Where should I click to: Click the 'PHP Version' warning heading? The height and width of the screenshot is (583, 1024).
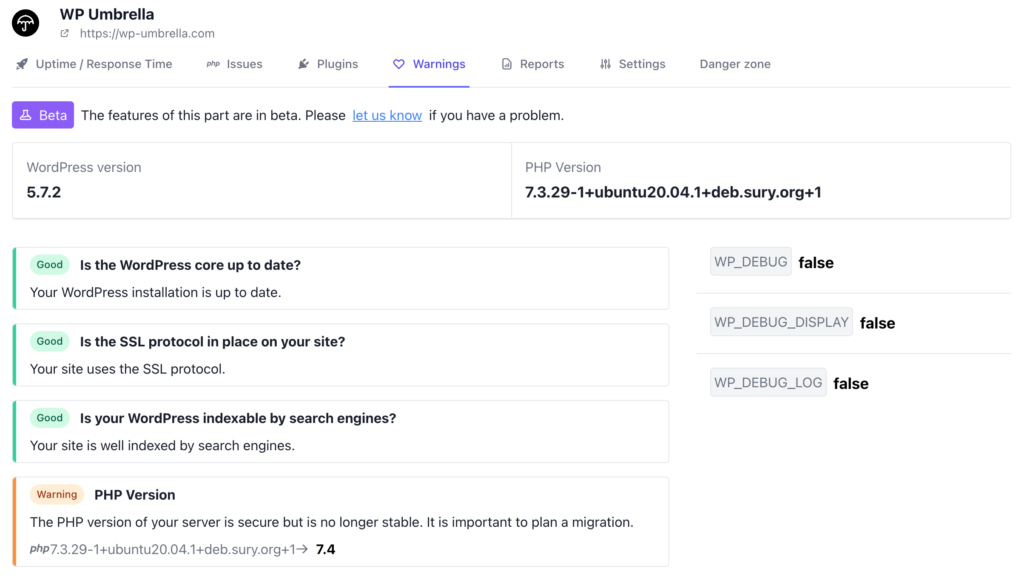pos(135,495)
